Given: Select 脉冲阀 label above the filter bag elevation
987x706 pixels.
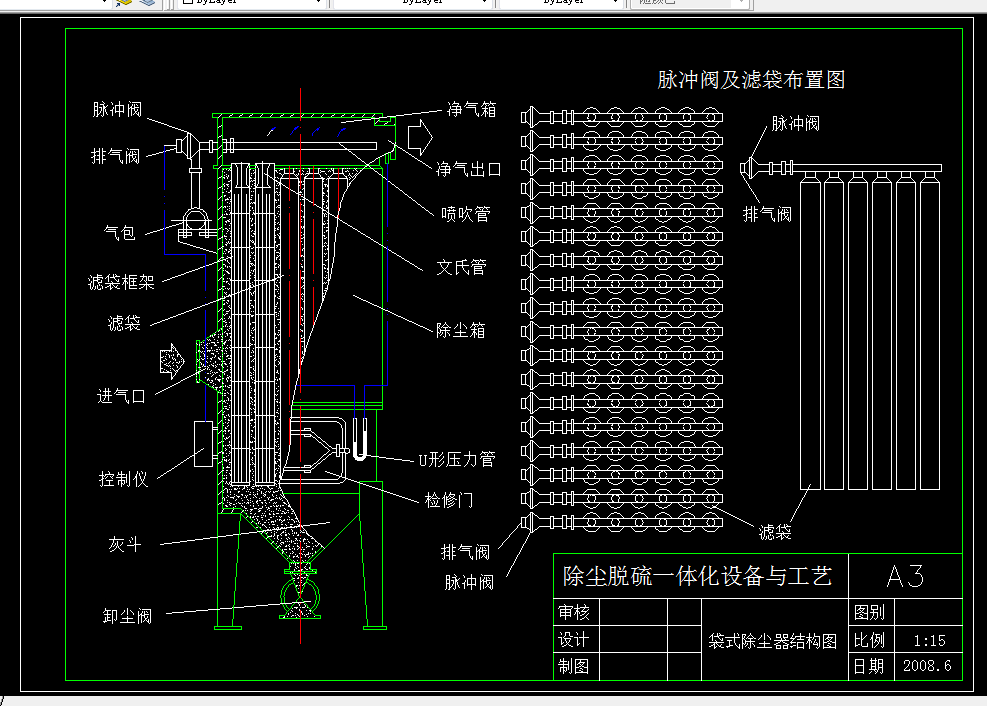Looking at the screenshot, I should click(796, 123).
